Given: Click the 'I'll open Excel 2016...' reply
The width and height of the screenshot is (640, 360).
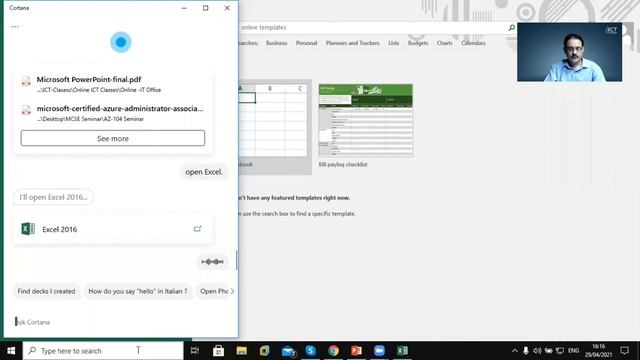Looking at the screenshot, I should 53,197.
